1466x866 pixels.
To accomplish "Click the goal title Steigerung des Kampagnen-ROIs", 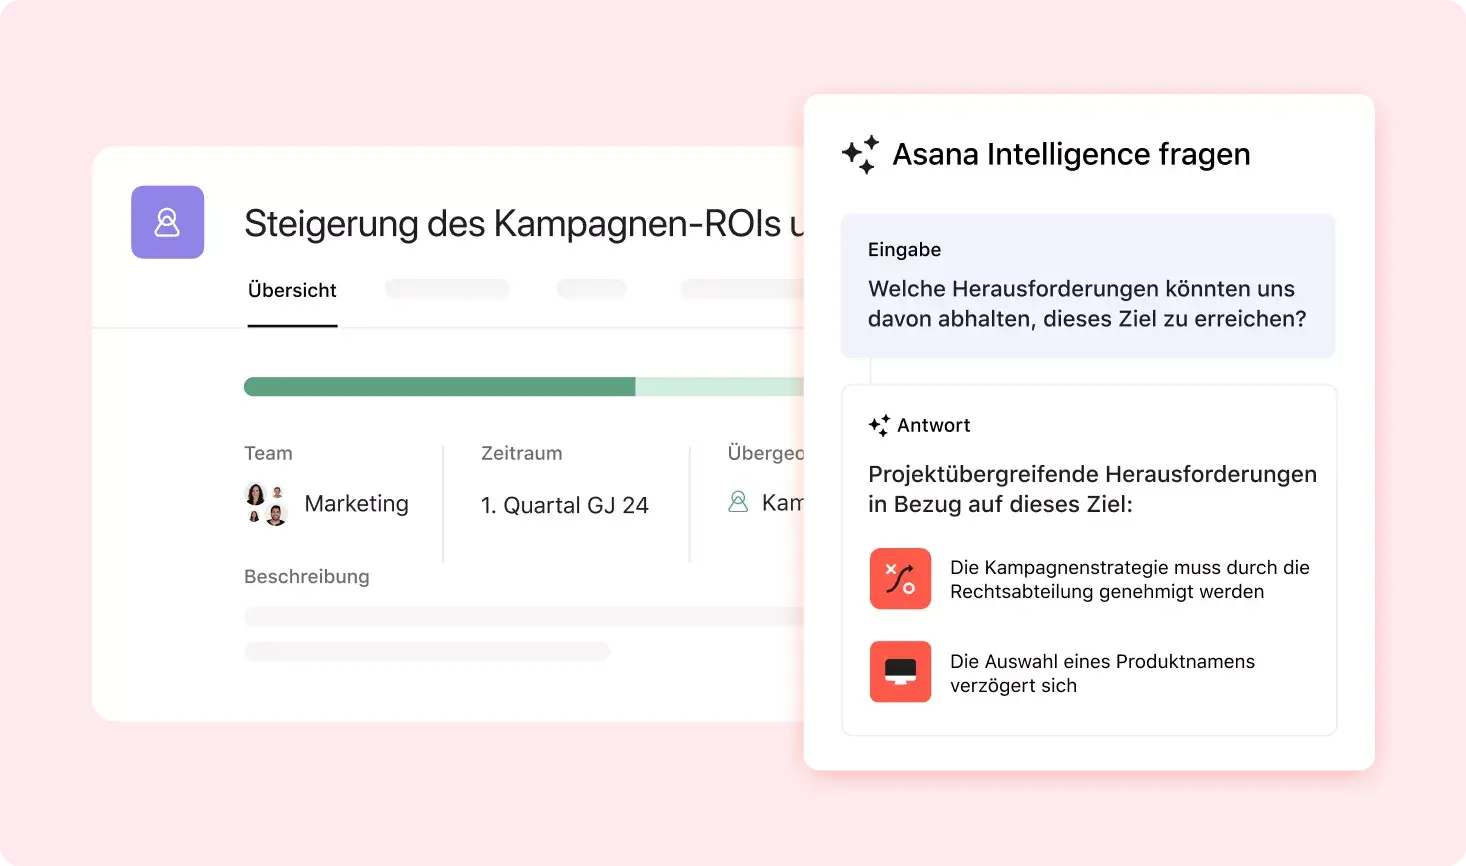I will (524, 224).
